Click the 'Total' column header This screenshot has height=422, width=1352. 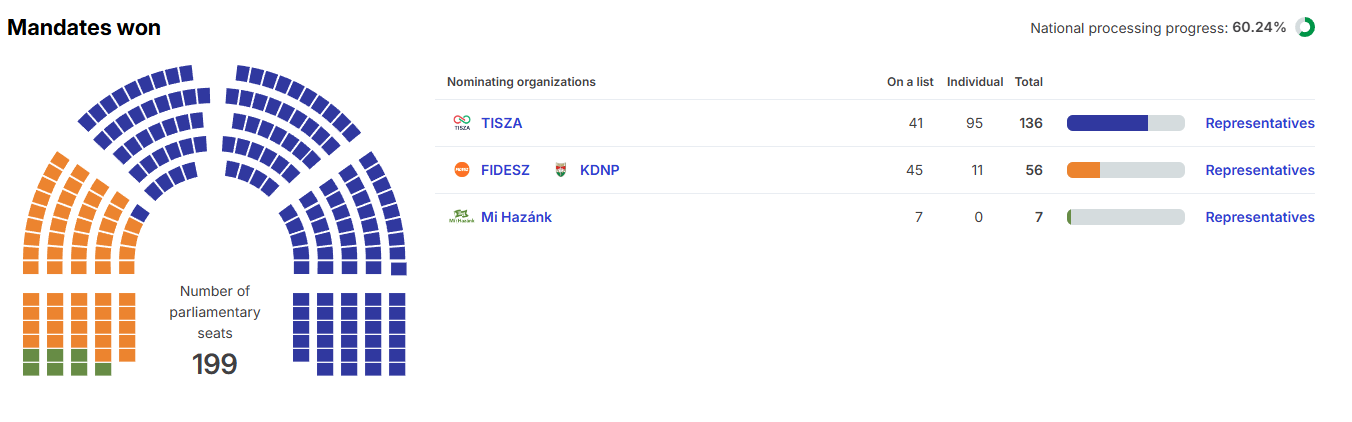[1029, 82]
